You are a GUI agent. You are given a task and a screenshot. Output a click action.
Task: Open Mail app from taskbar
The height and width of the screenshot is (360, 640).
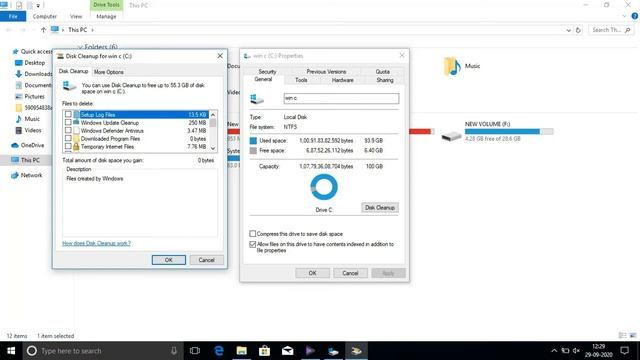287,351
